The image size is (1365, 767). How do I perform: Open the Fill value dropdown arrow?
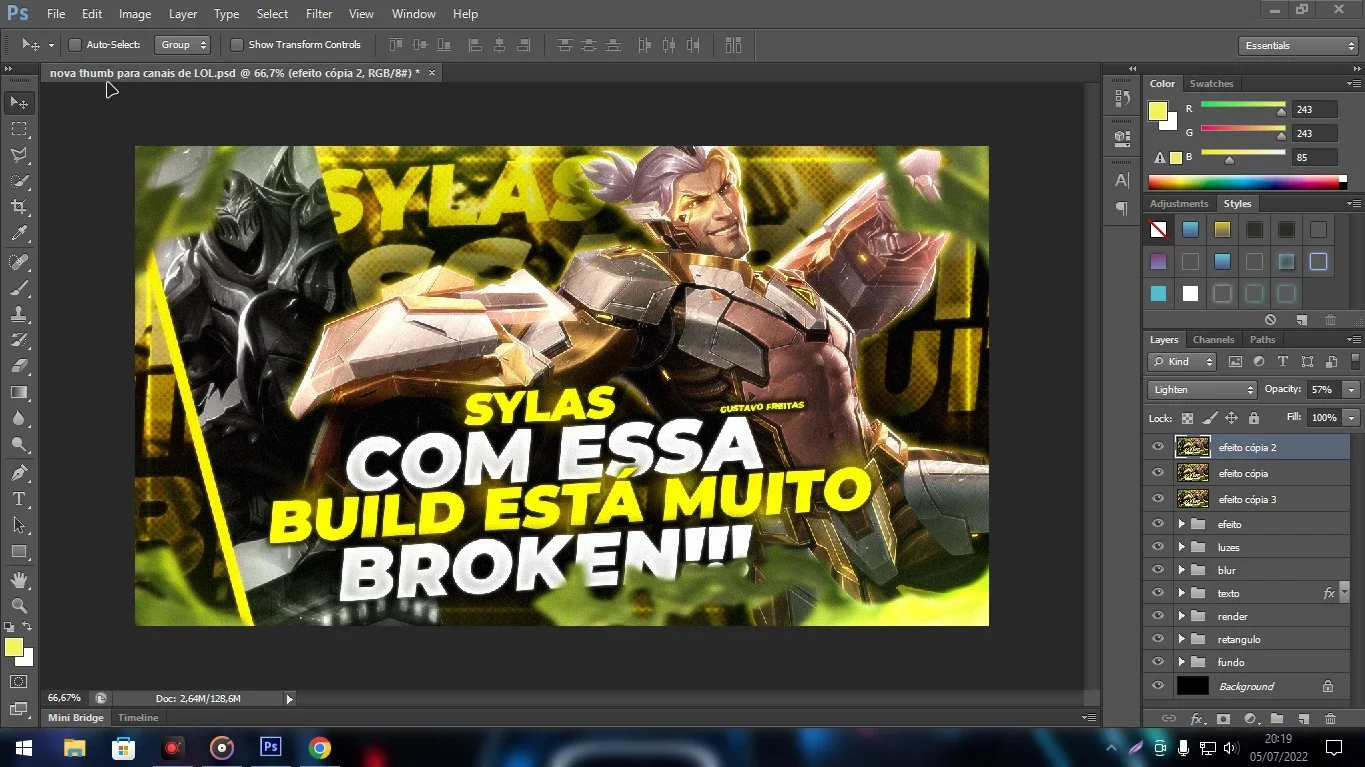(1352, 417)
